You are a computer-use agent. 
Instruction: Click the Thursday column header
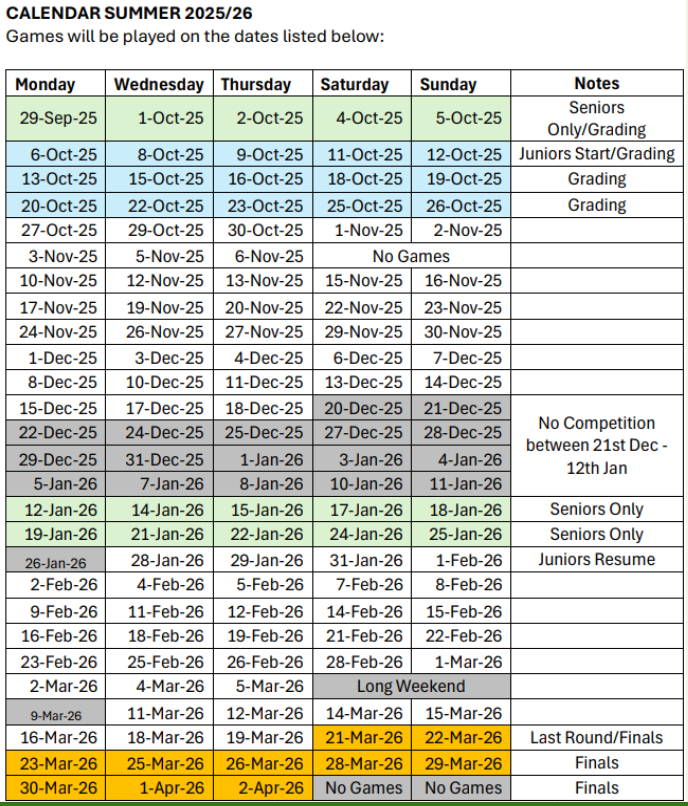click(256, 85)
